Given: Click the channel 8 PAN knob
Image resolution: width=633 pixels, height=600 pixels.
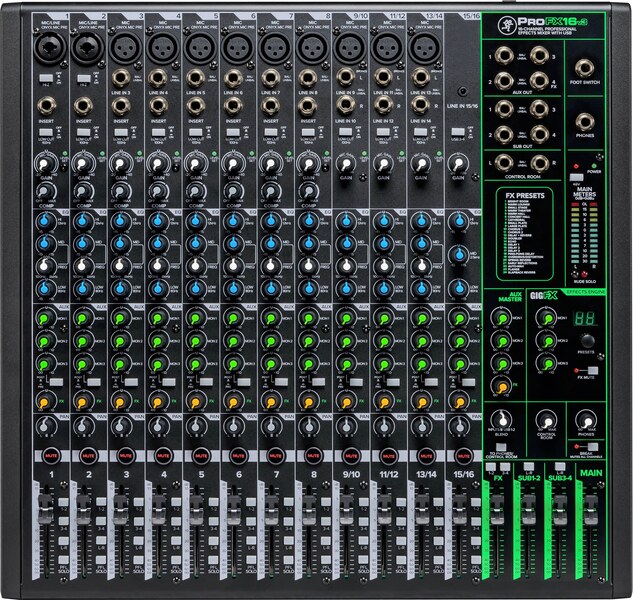Looking at the screenshot, I should 308,425.
